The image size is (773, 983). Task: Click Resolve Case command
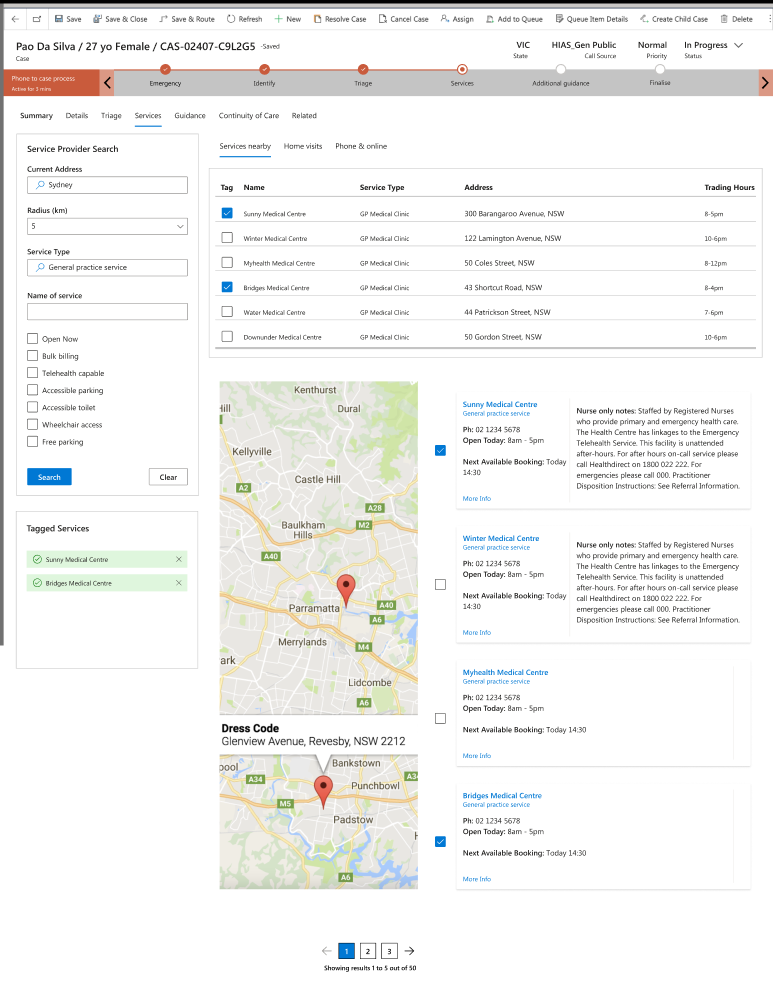click(x=339, y=19)
